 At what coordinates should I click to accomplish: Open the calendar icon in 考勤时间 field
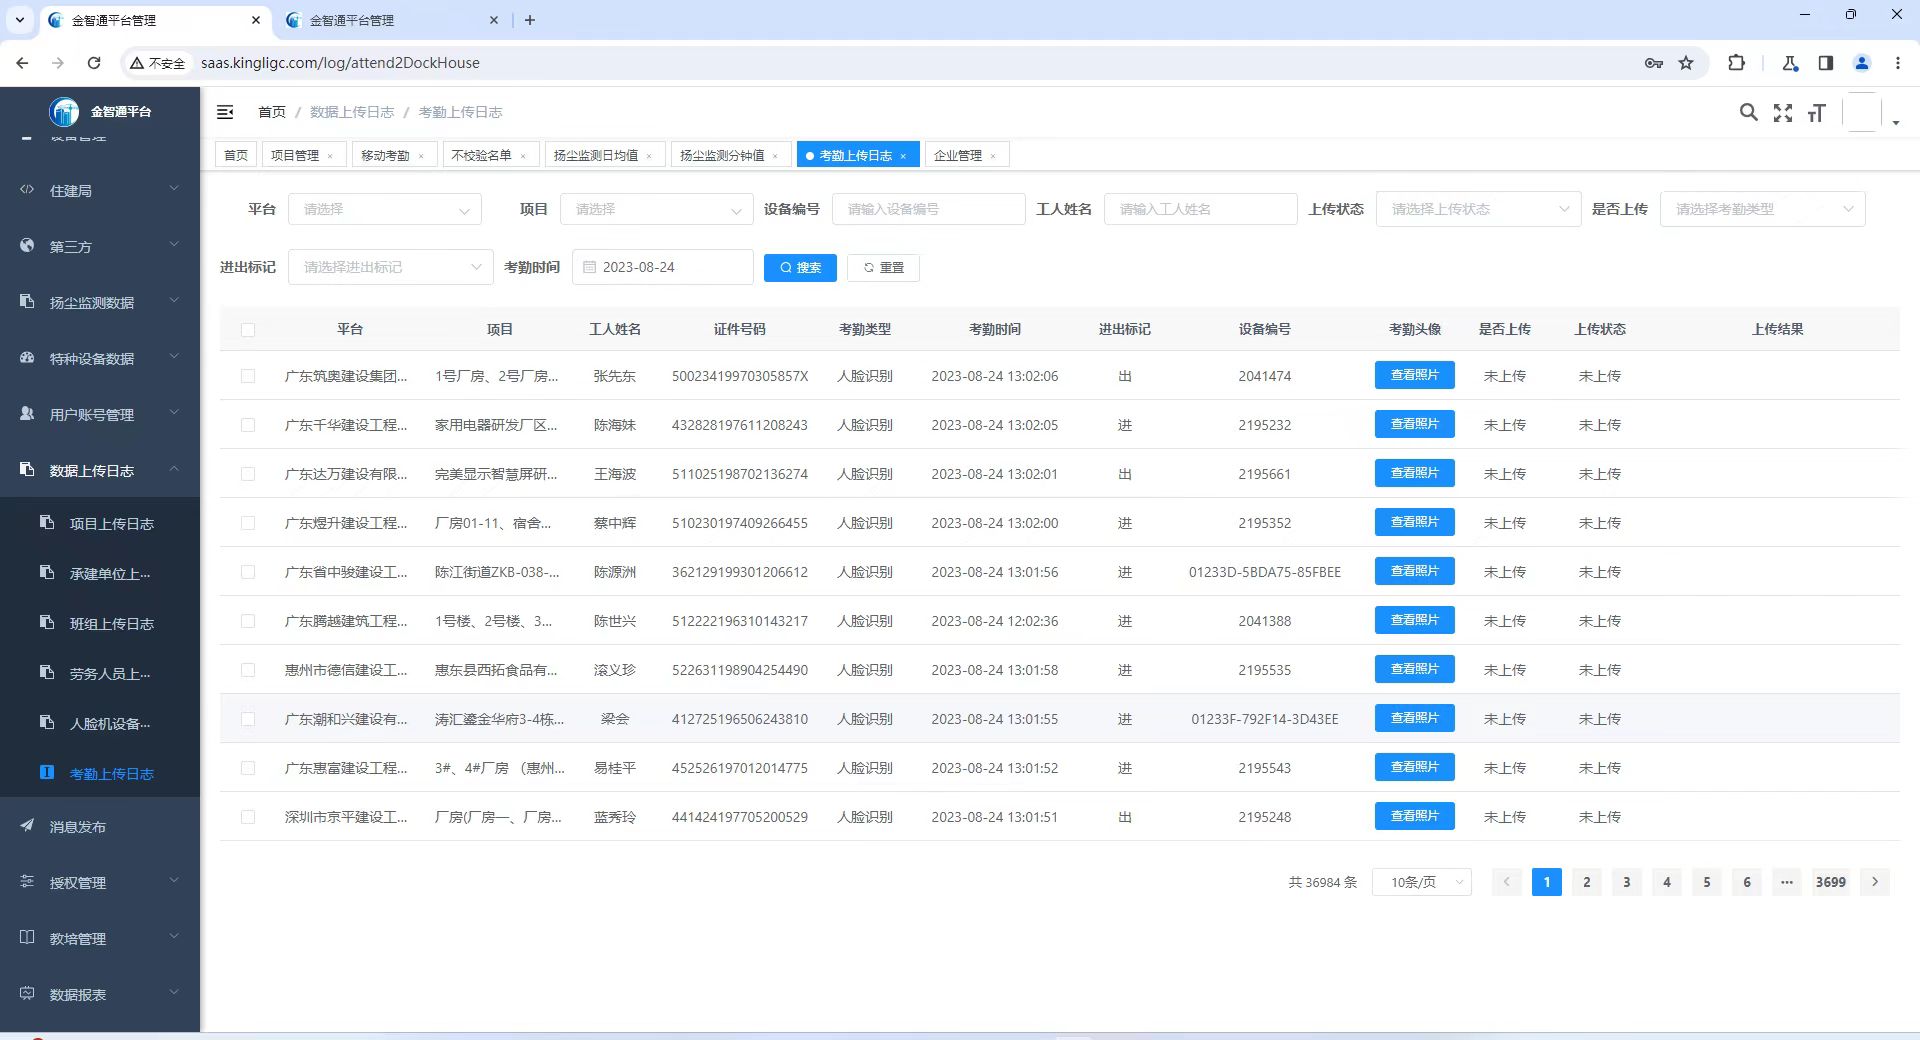point(589,267)
